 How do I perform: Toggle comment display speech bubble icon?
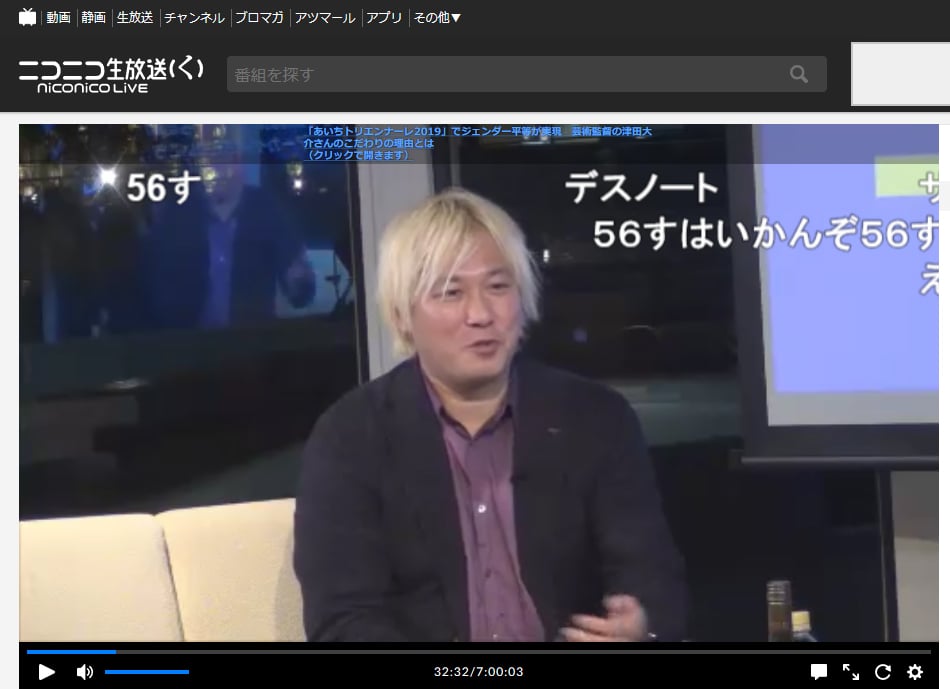[x=819, y=671]
